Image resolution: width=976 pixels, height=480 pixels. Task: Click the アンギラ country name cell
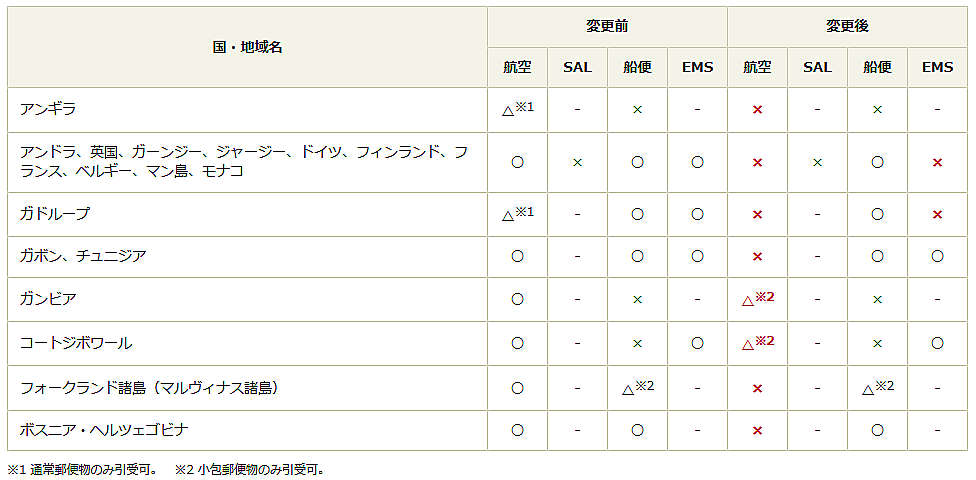pyautogui.click(x=48, y=109)
